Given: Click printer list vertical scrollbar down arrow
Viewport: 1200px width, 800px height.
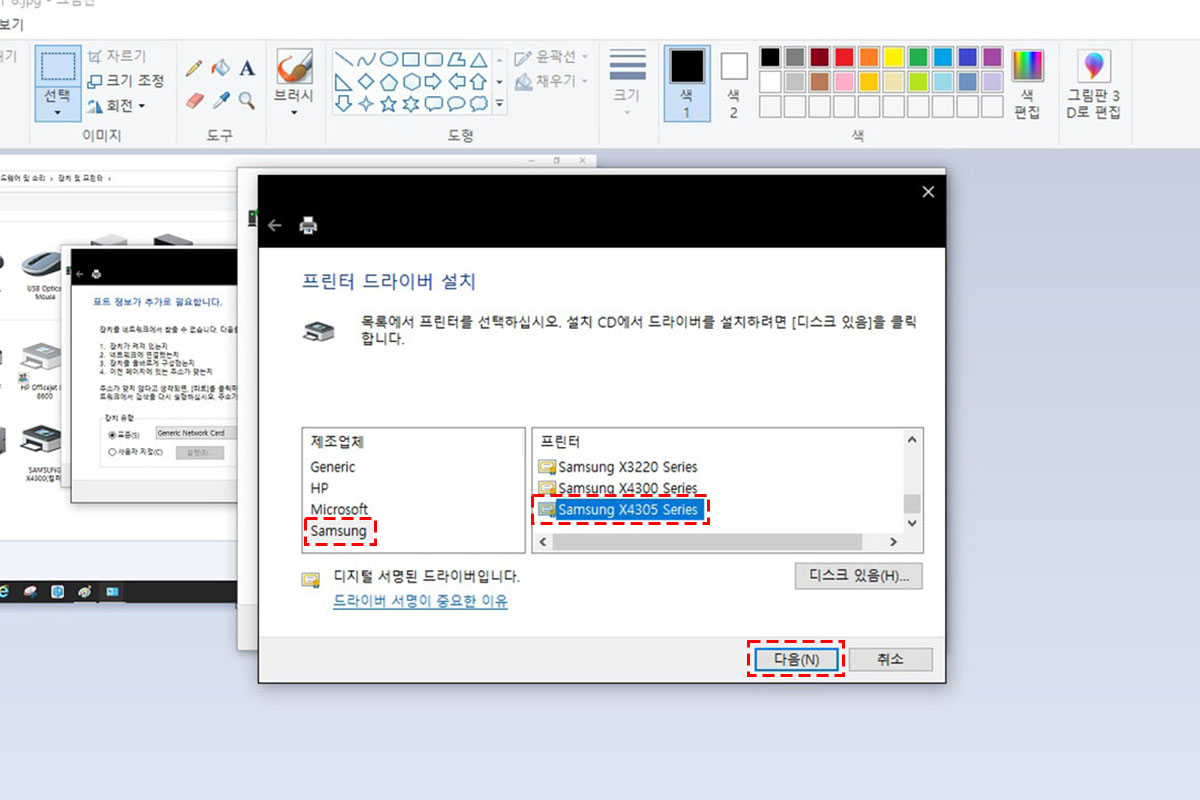Looking at the screenshot, I should coord(911,523).
